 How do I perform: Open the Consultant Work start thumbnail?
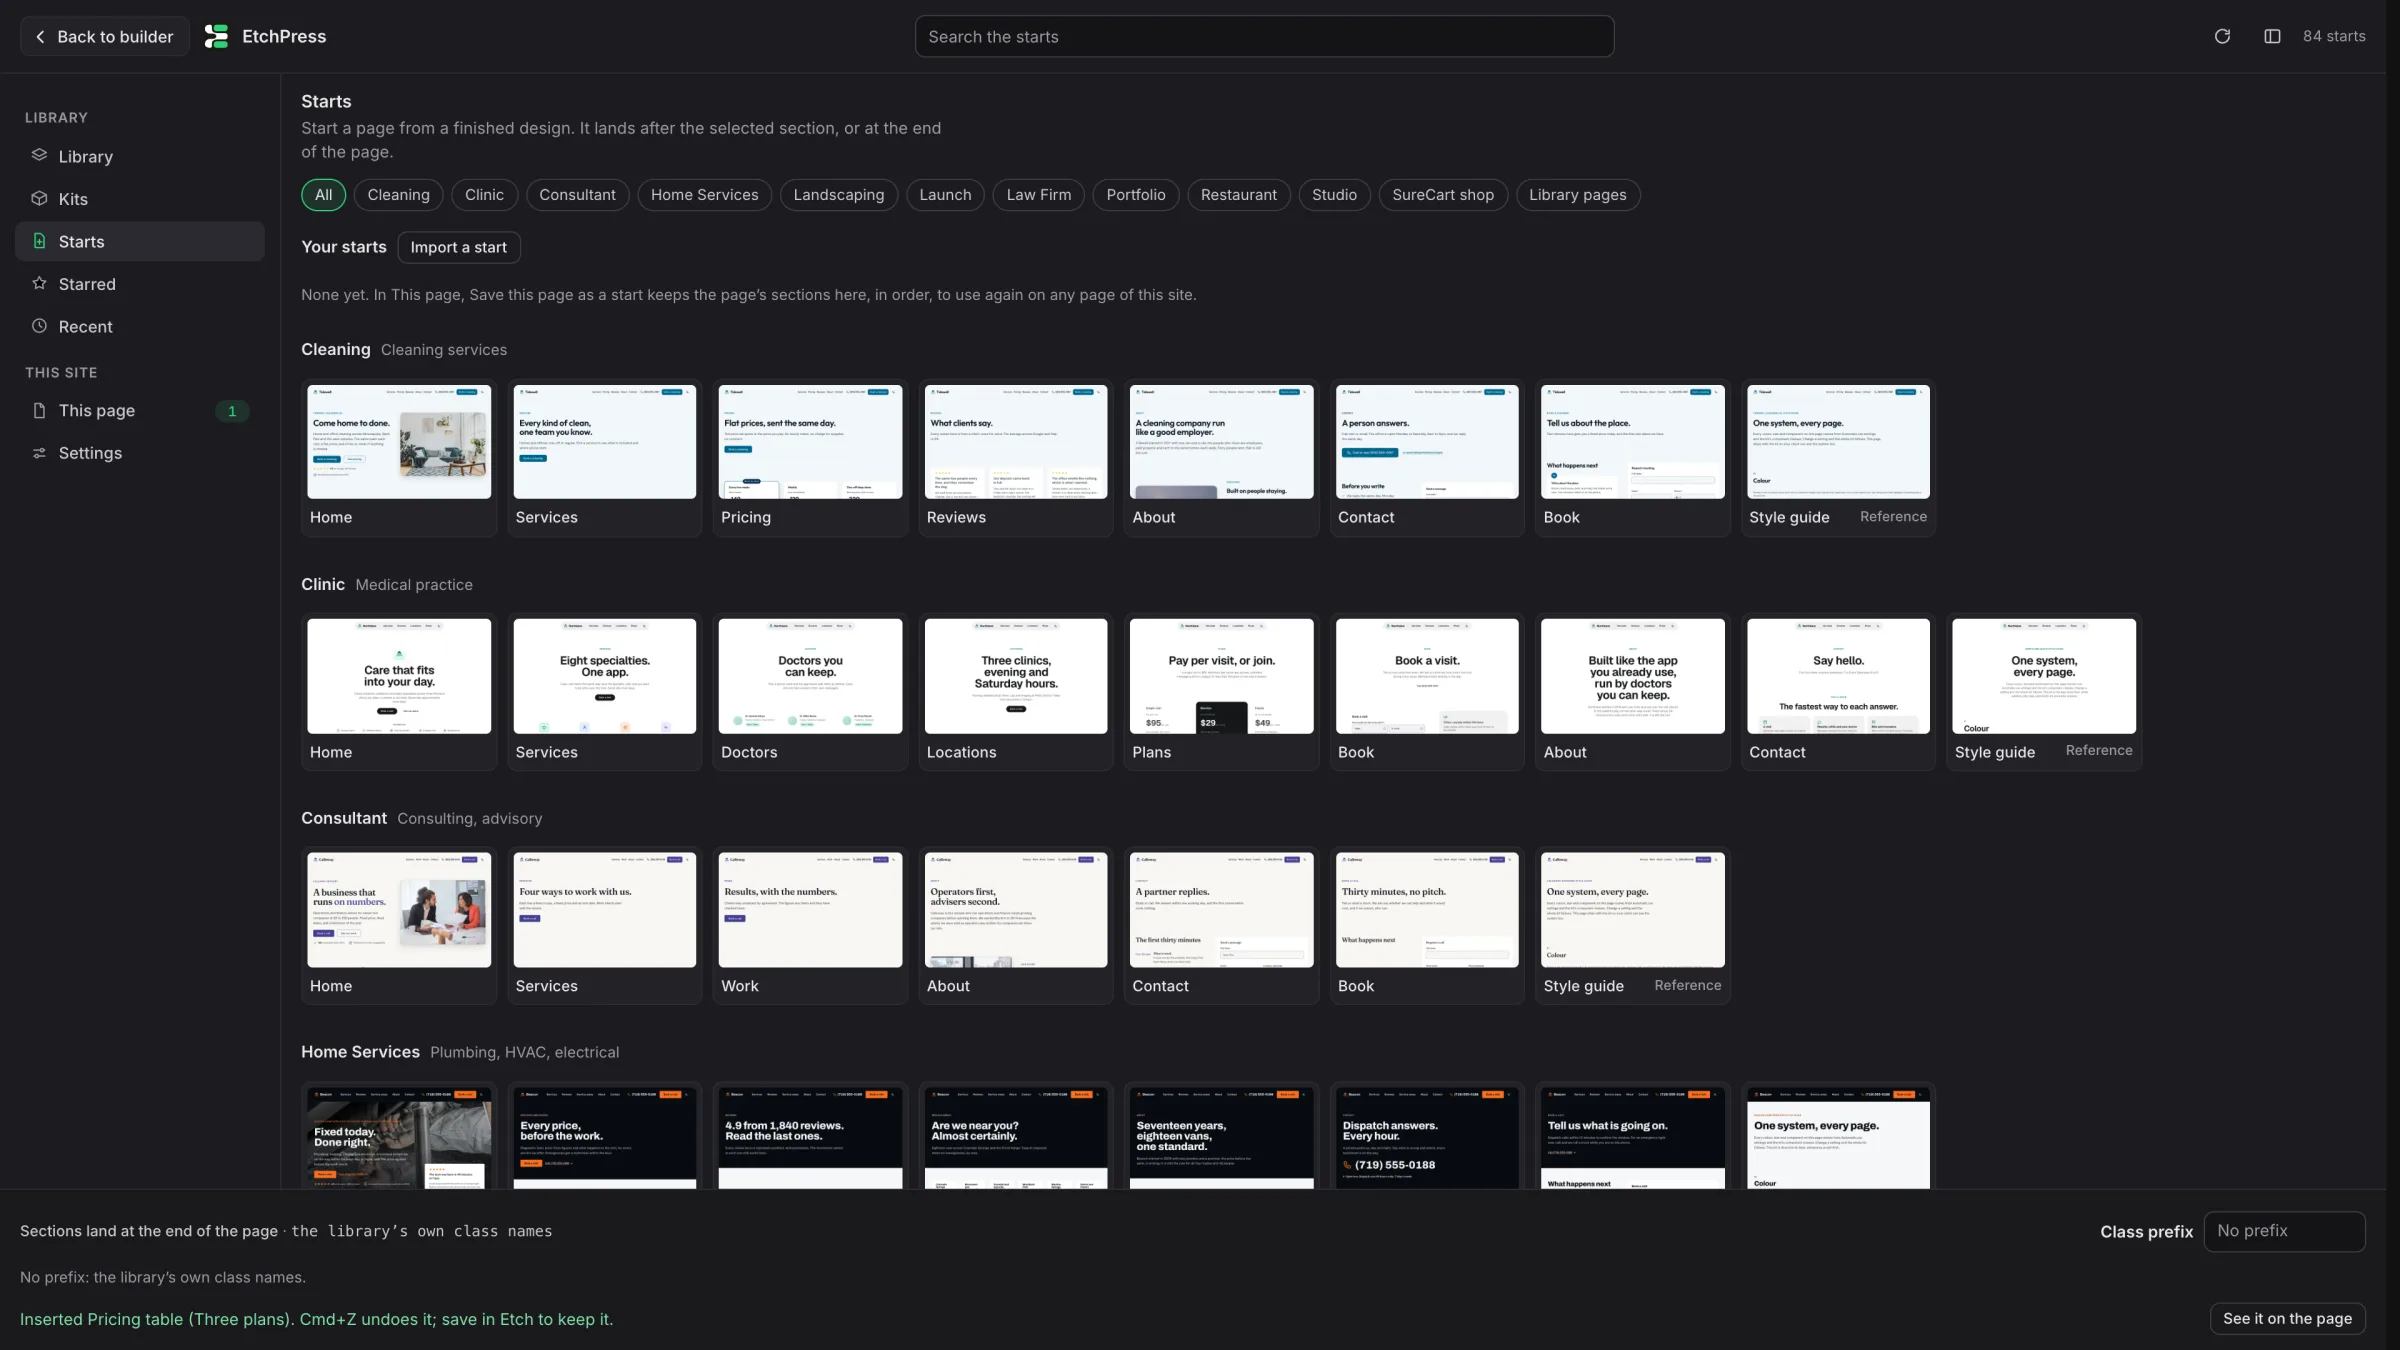tap(810, 910)
